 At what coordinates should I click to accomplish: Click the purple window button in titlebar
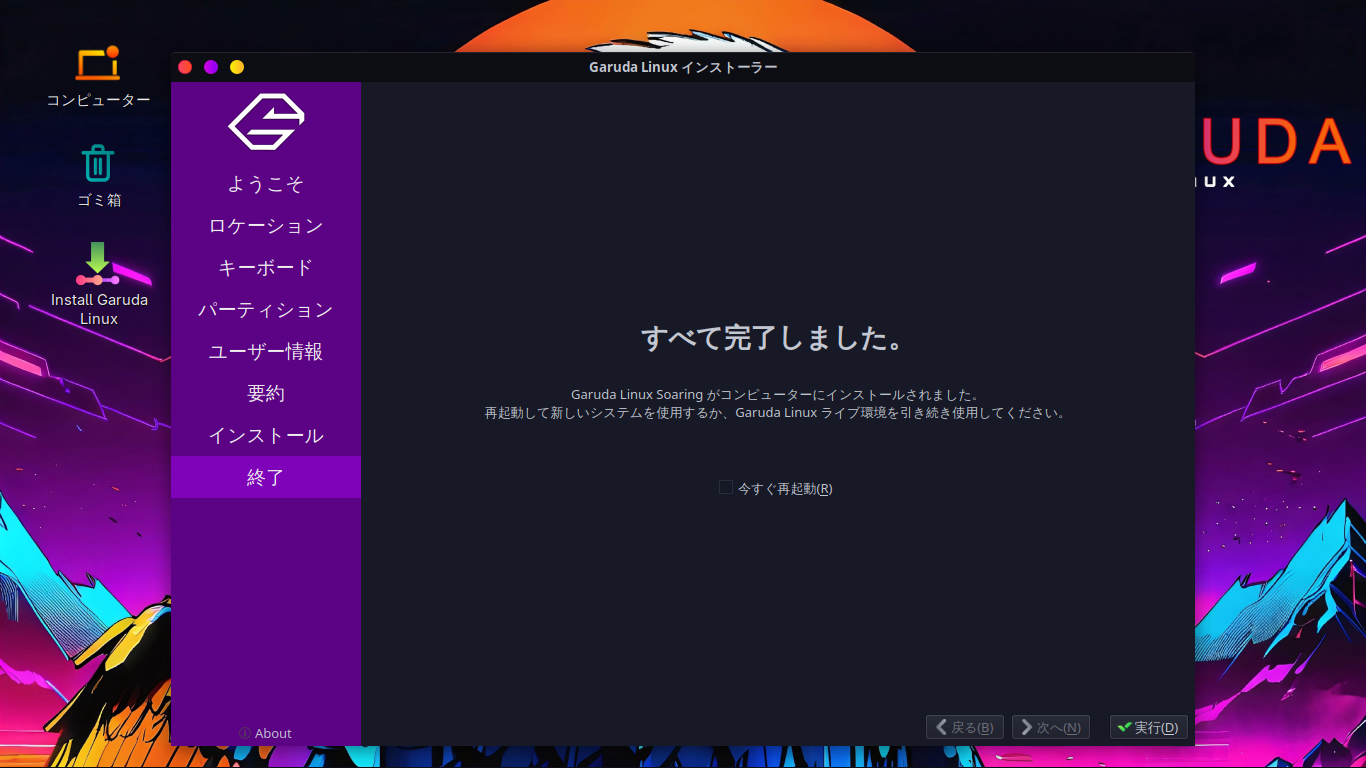[x=211, y=67]
